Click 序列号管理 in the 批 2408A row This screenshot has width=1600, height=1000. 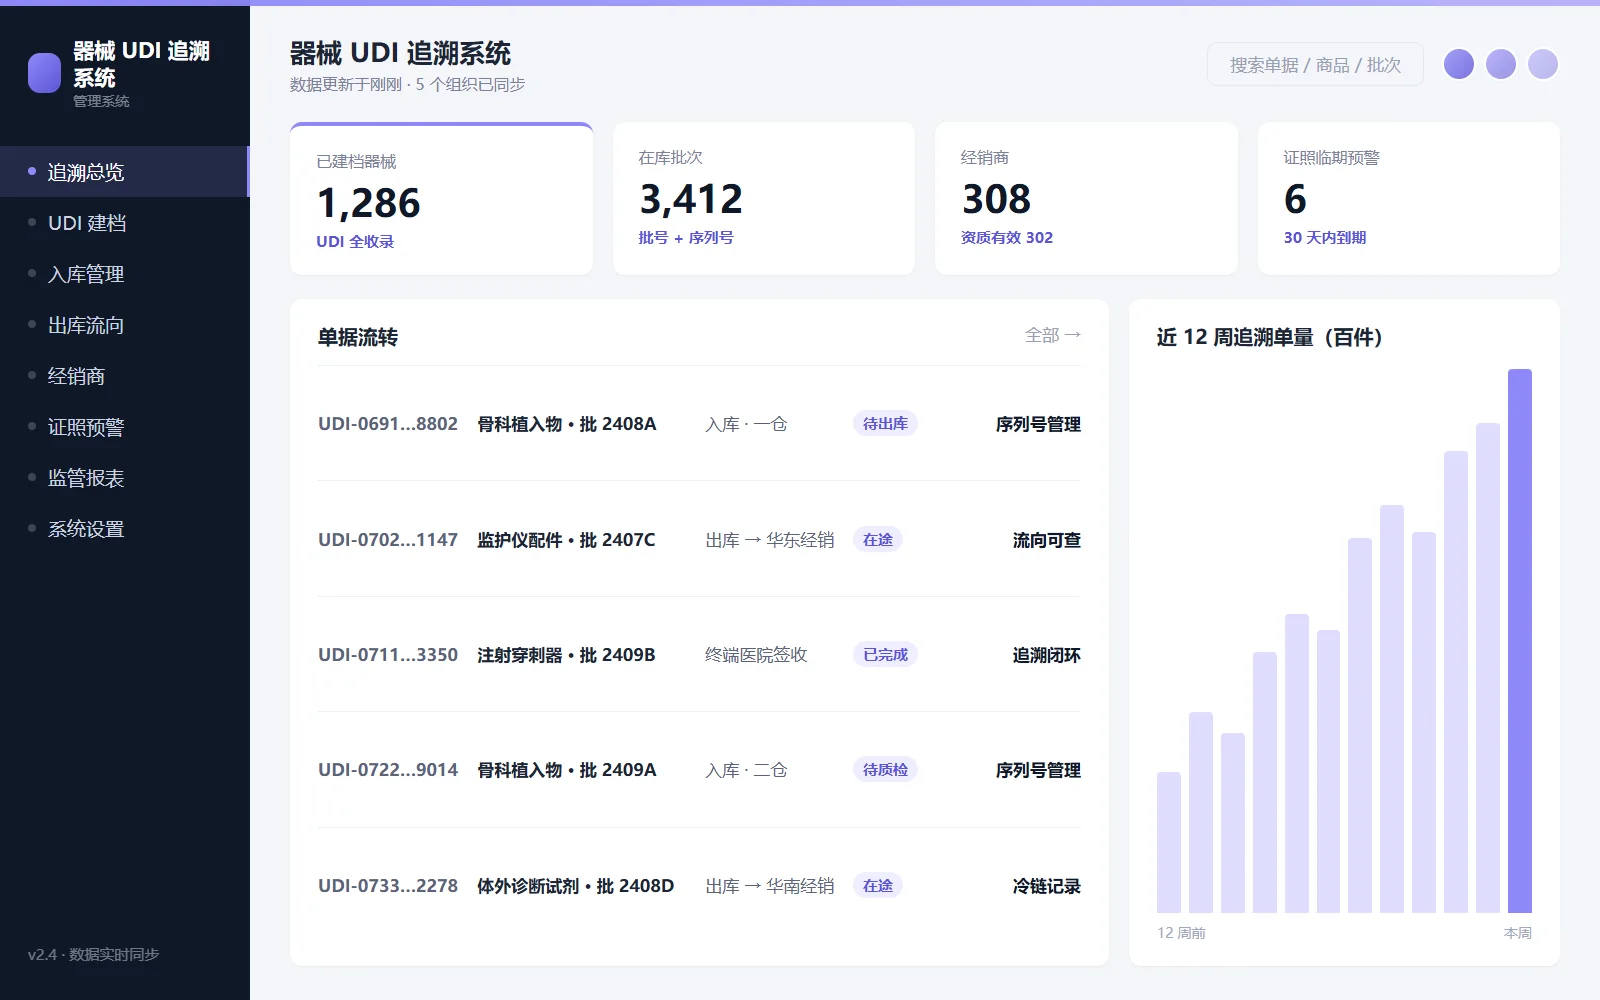(x=1038, y=424)
